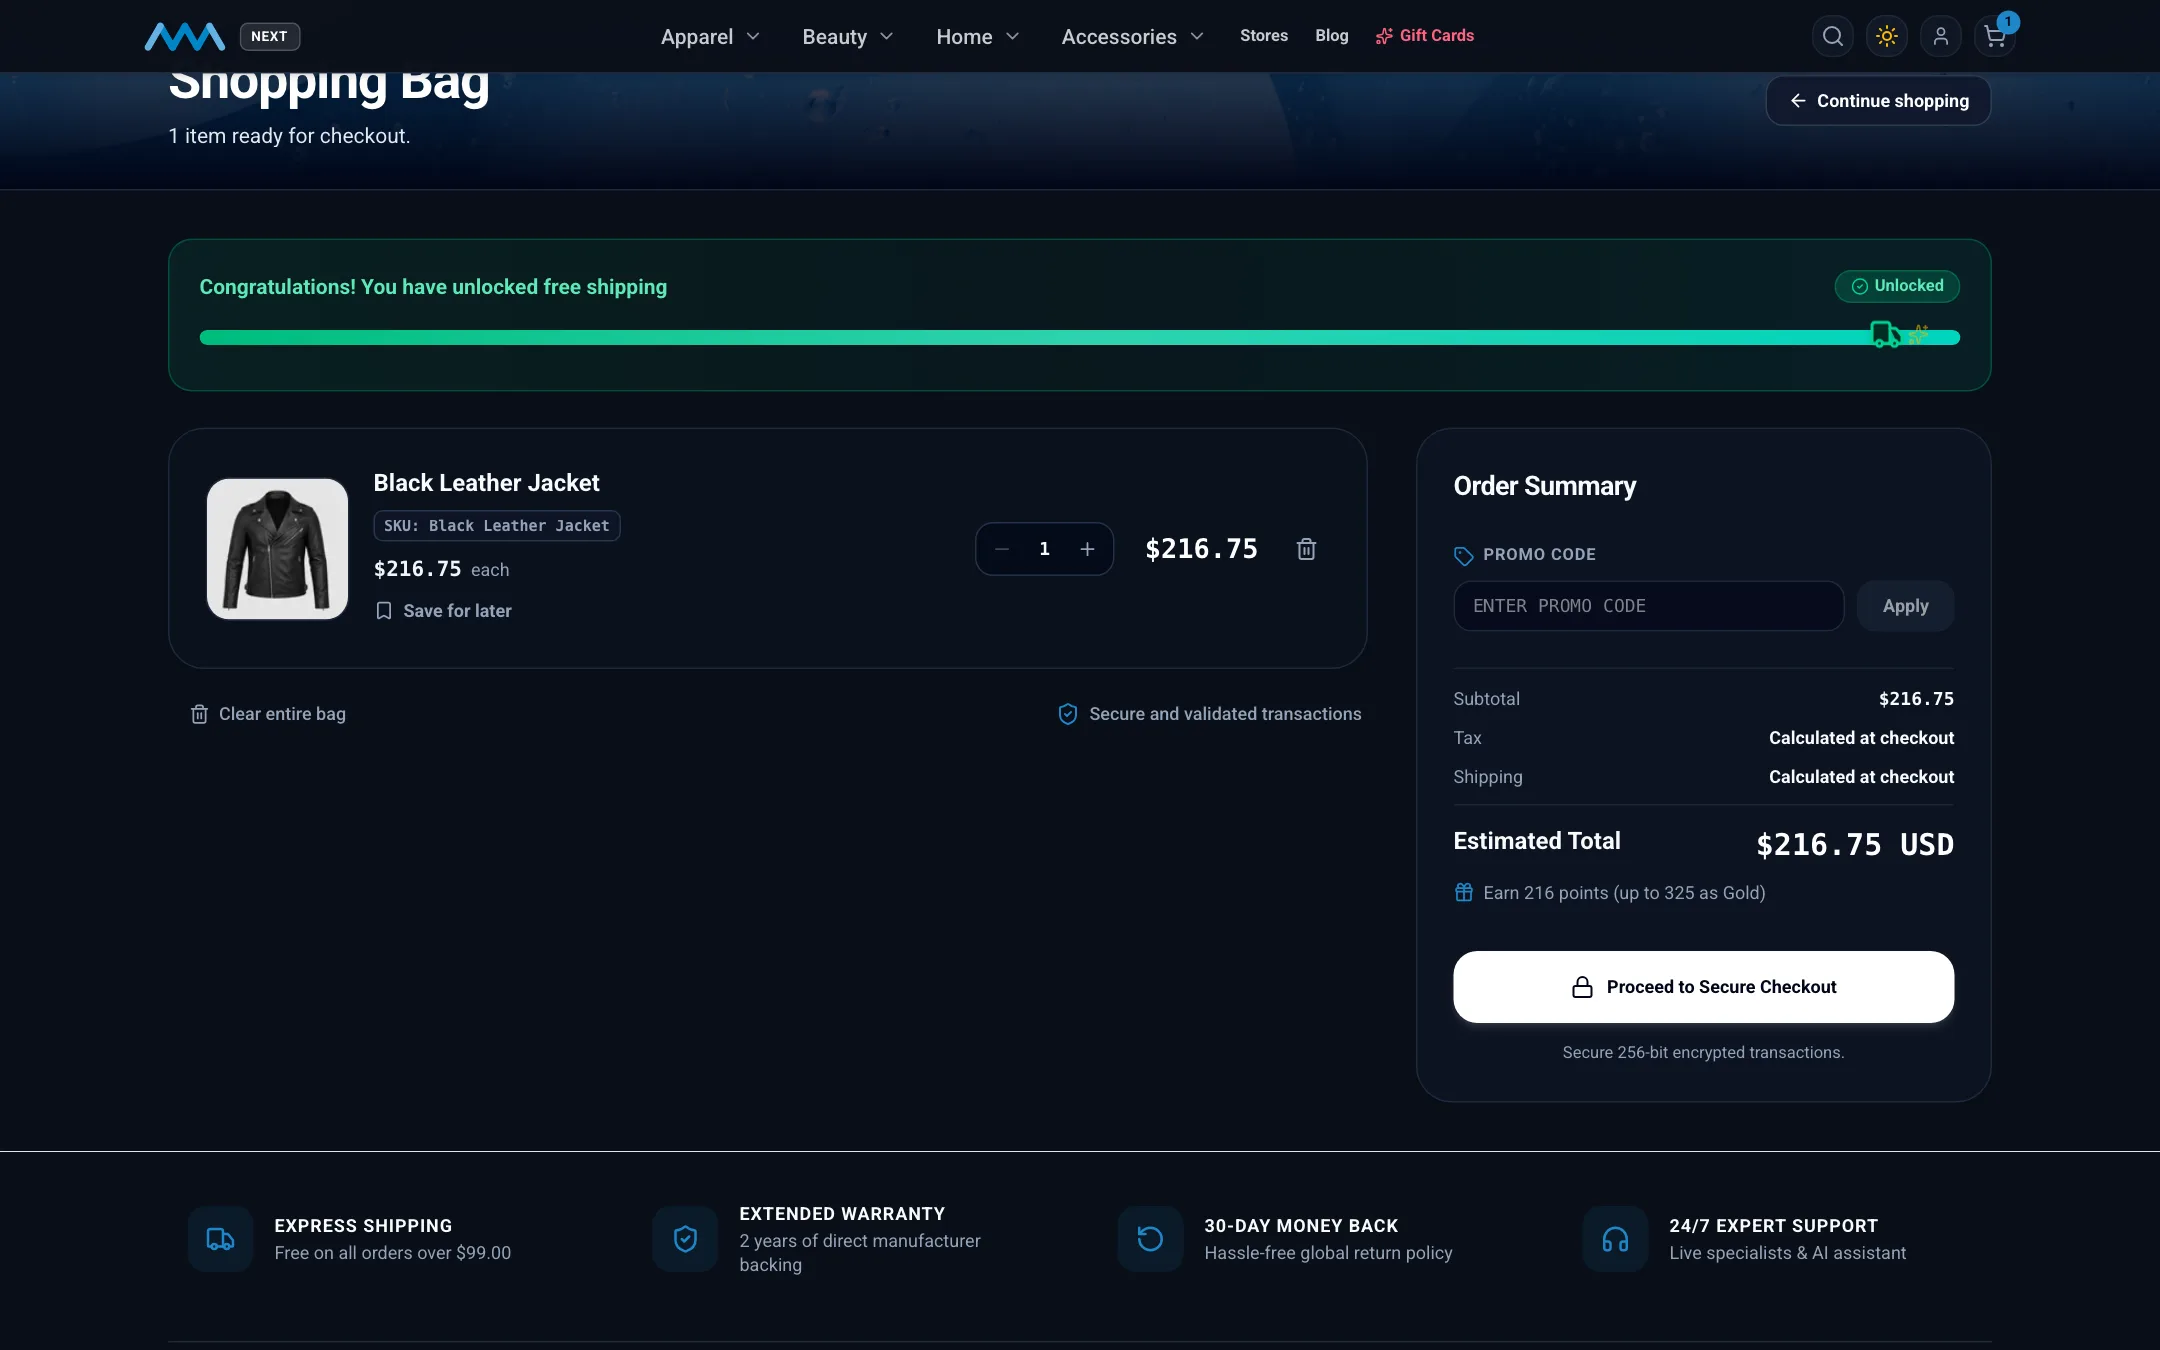This screenshot has height=1350, width=2160.
Task: Open the Gift Cards page
Action: [1424, 36]
